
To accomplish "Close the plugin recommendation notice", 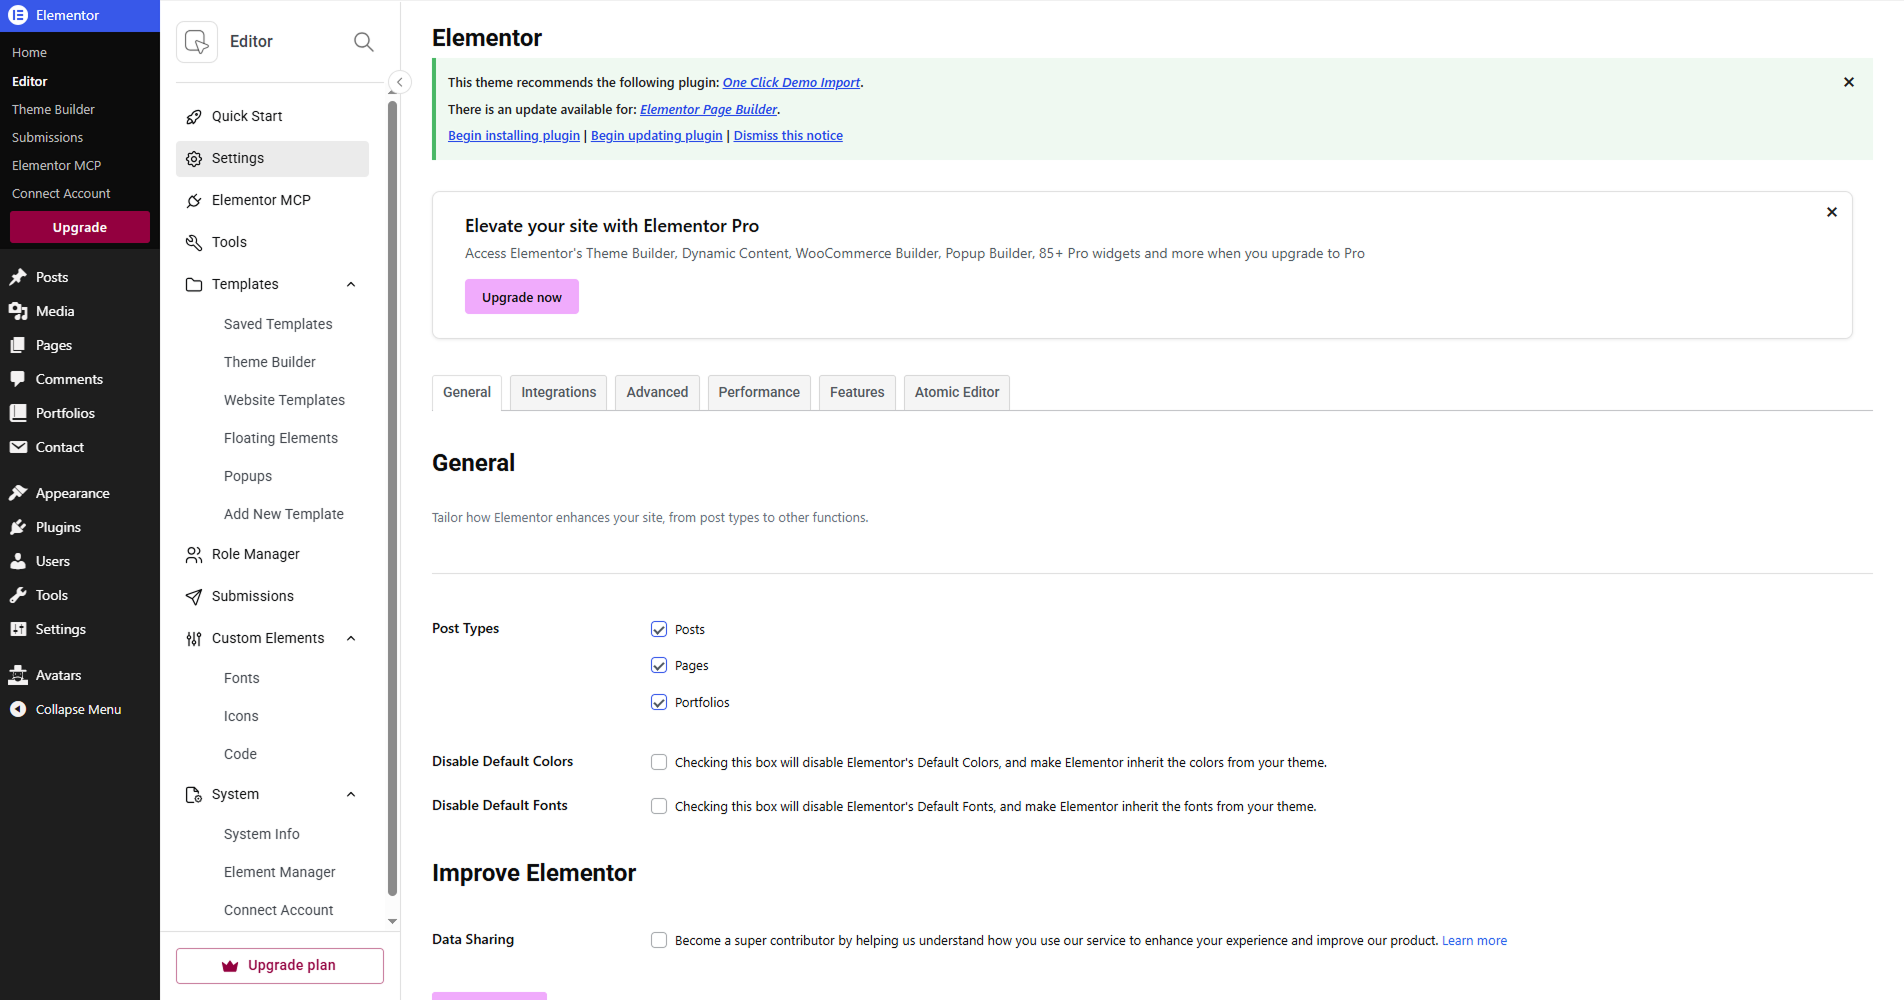I will point(1849,82).
